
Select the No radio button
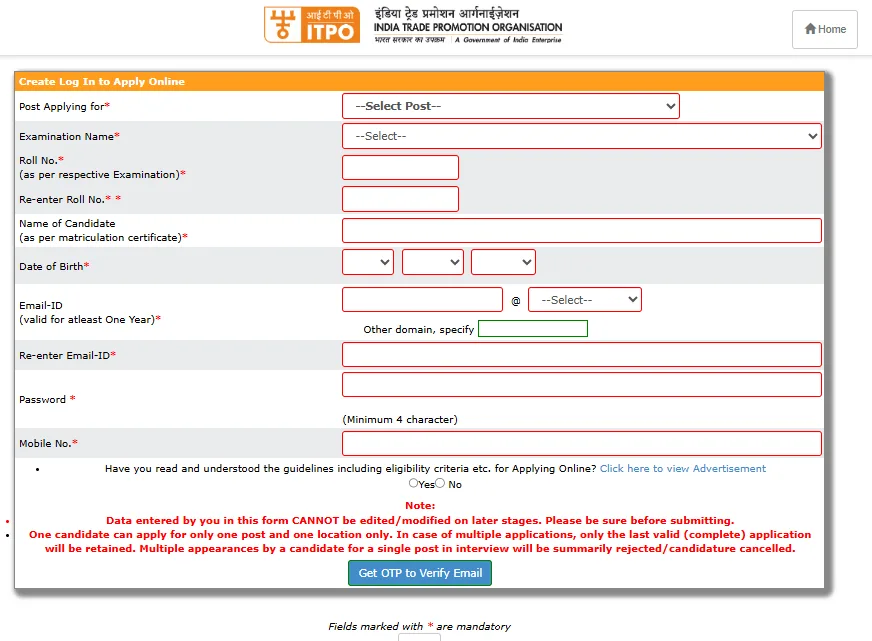pos(440,483)
